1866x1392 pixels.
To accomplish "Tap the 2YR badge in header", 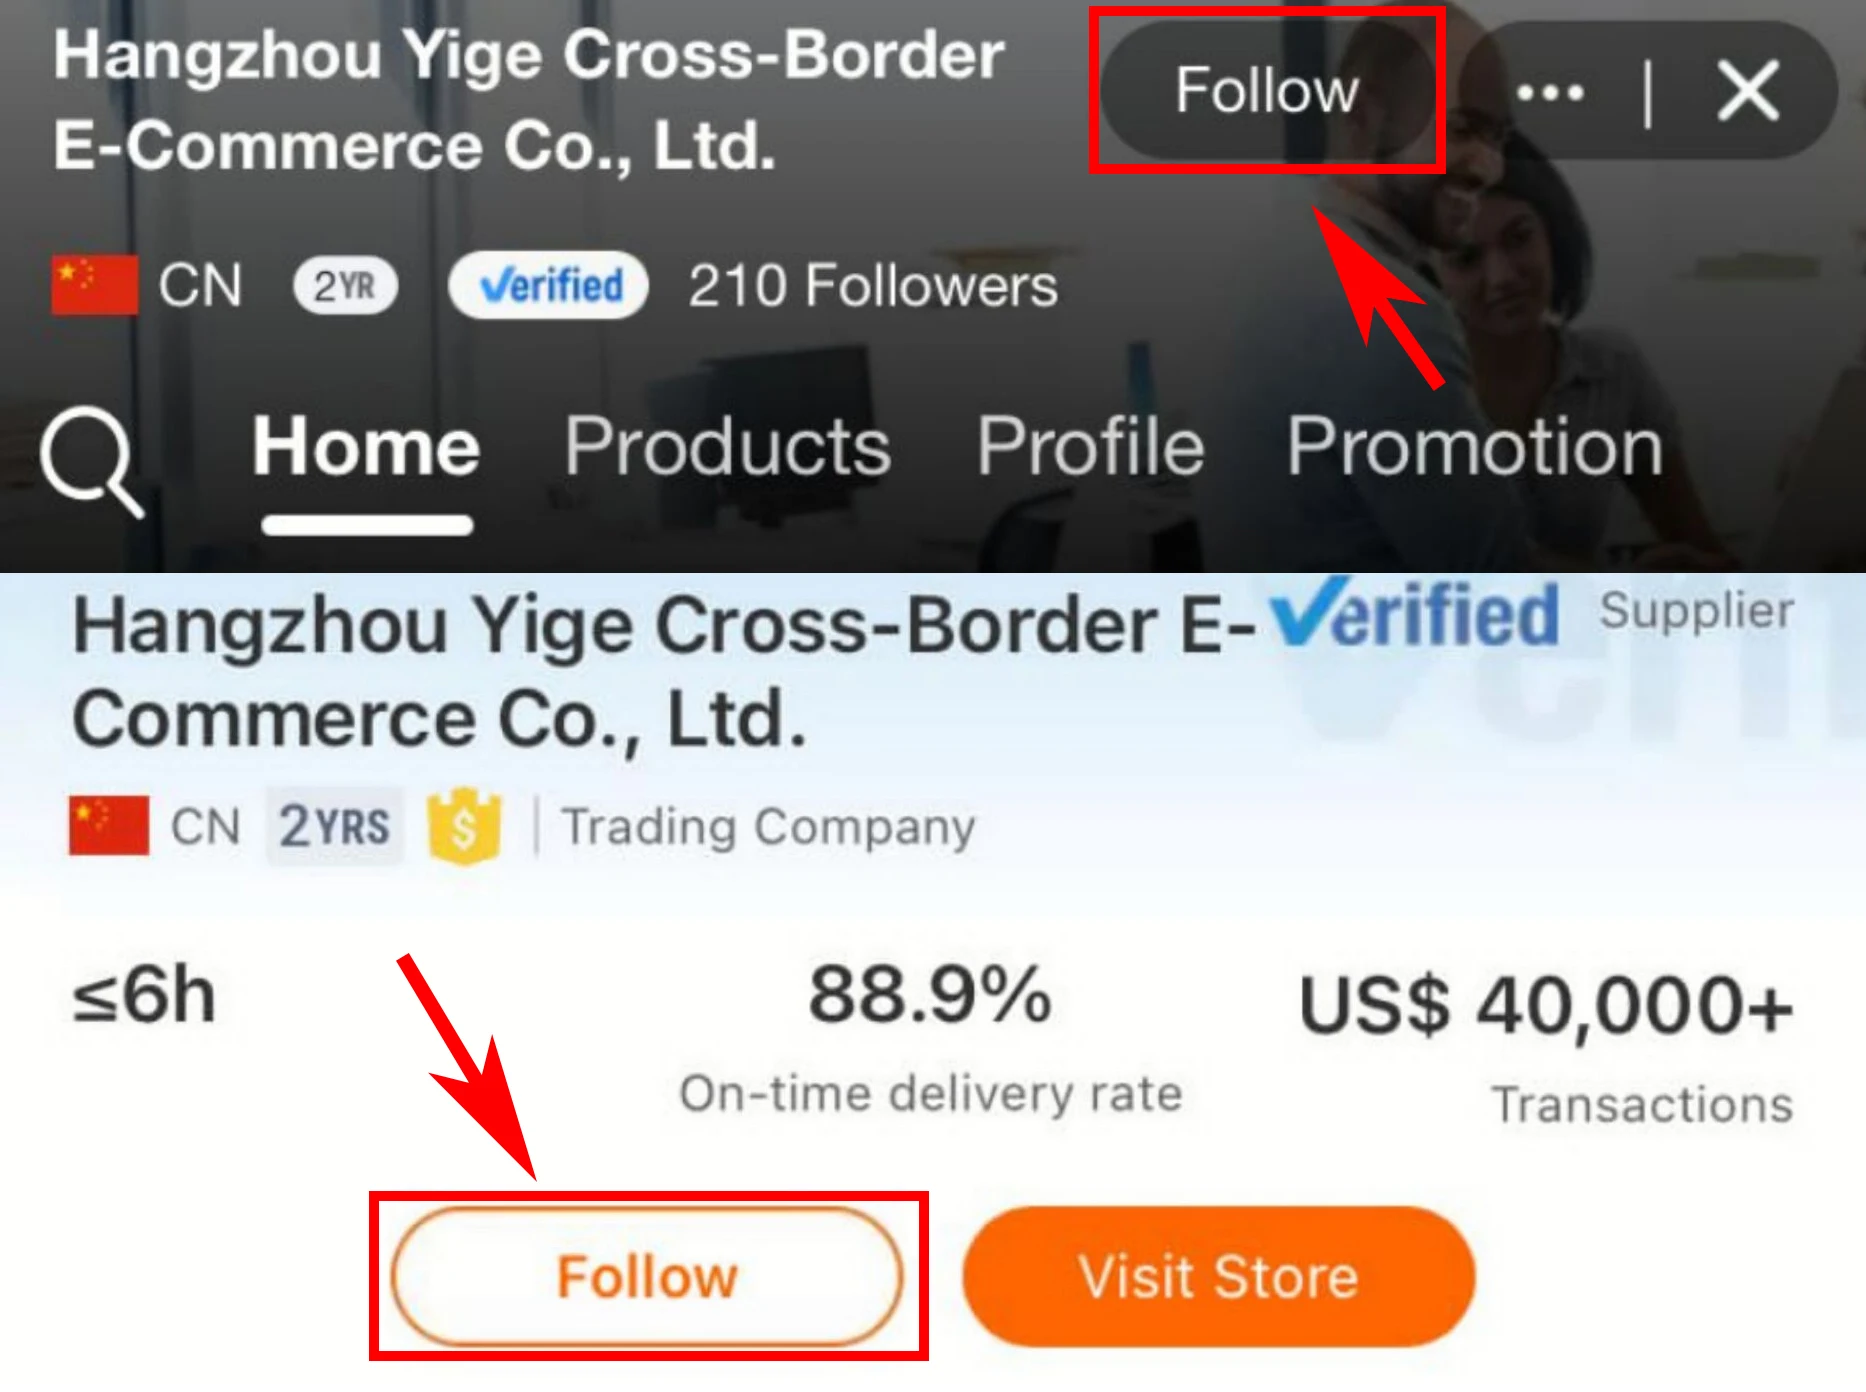I will 345,286.
